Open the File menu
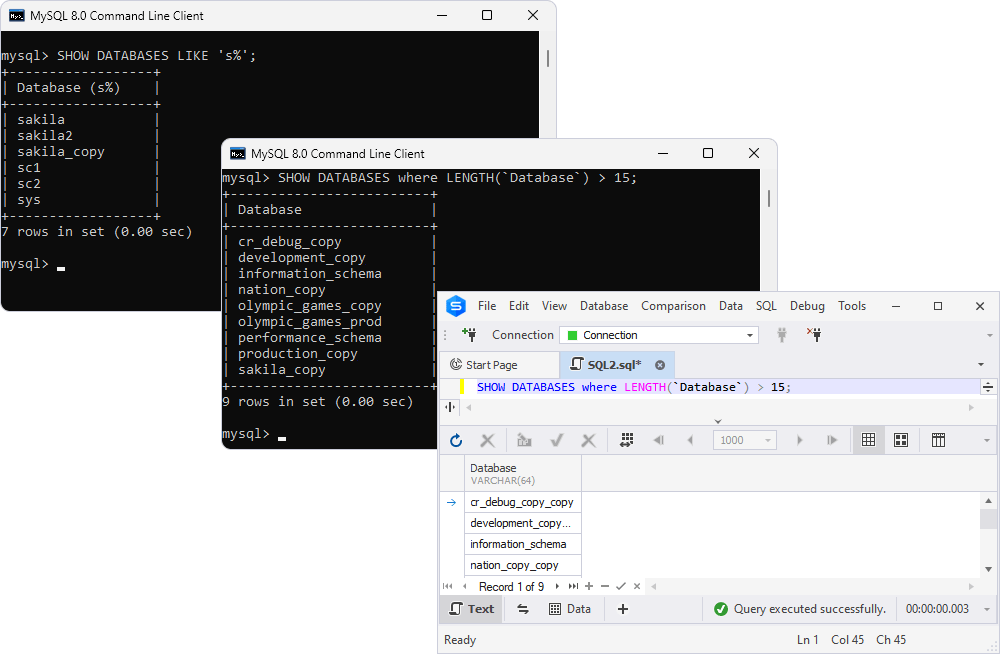The height and width of the screenshot is (654, 1000). [487, 306]
